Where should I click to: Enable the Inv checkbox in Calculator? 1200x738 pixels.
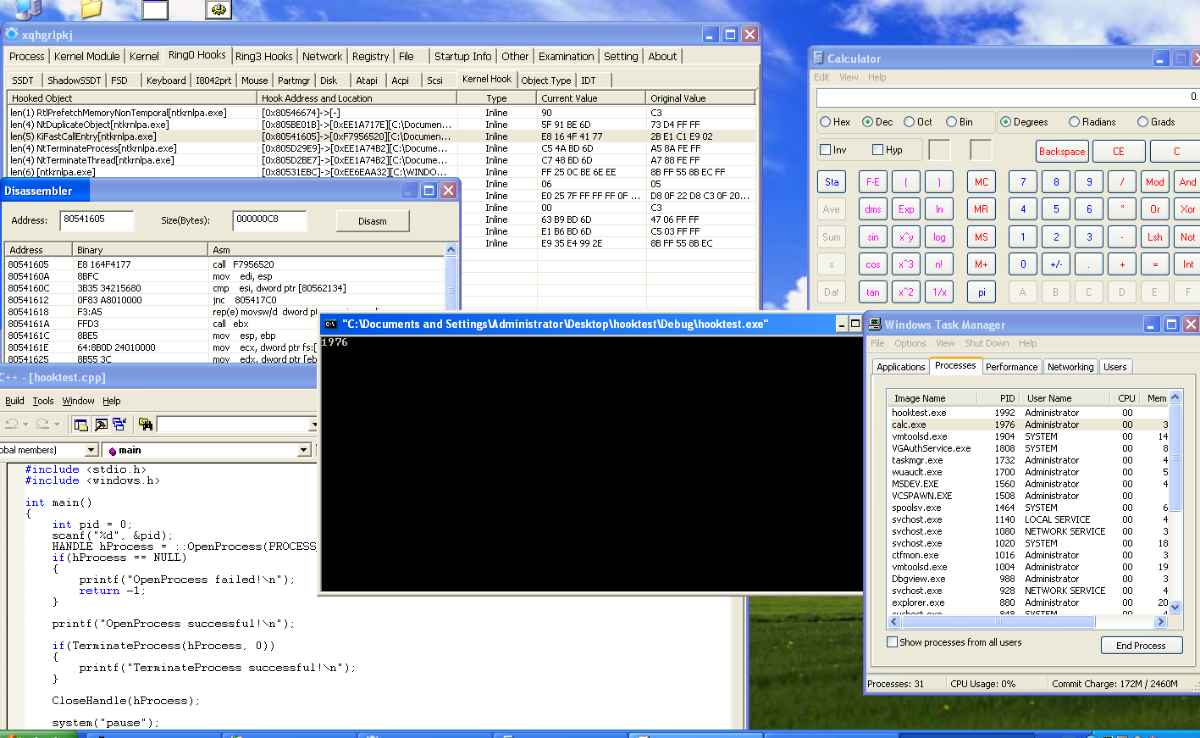pos(826,150)
